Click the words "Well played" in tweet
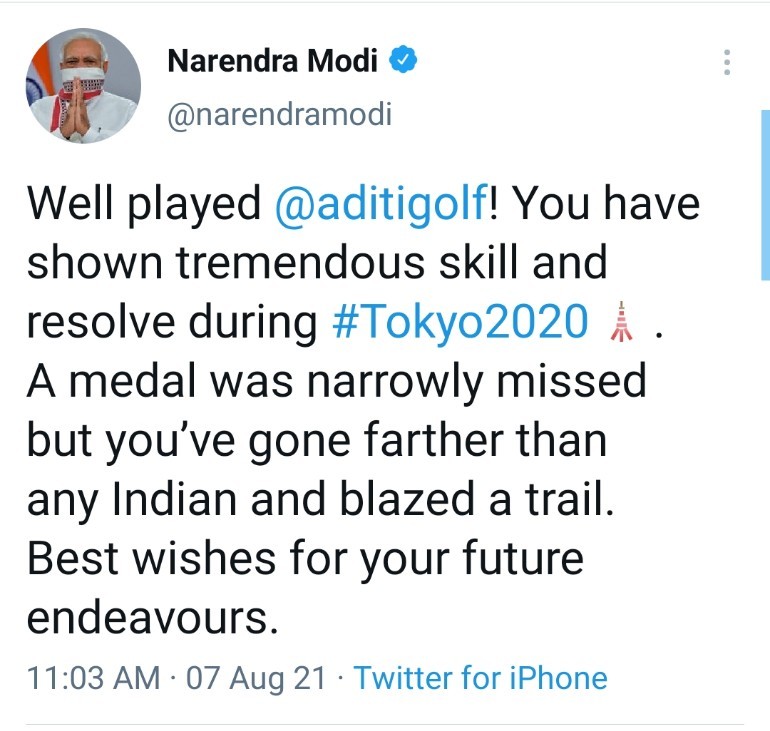Viewport: 770px width, 731px height. pos(144,204)
